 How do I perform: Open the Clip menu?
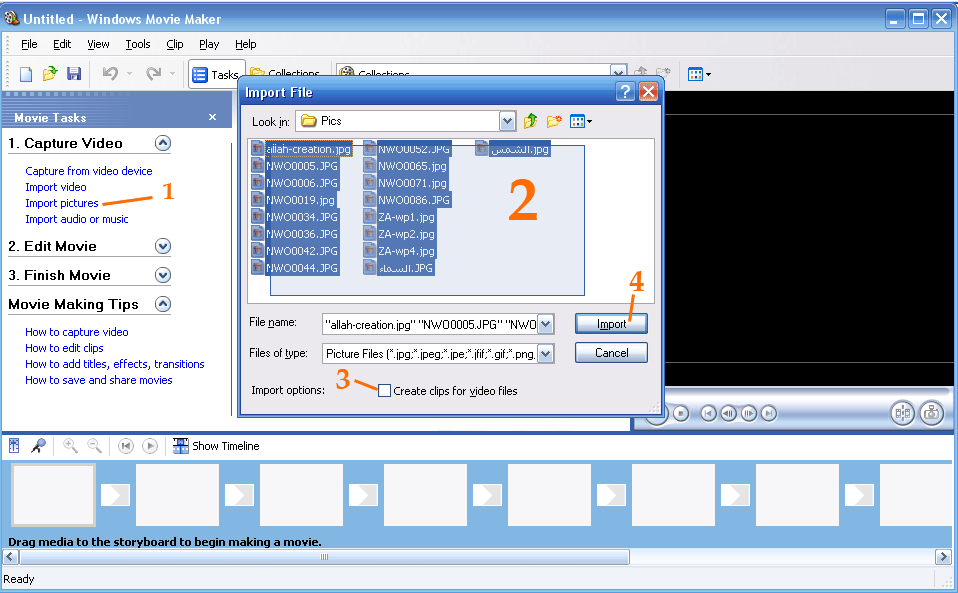tap(175, 44)
